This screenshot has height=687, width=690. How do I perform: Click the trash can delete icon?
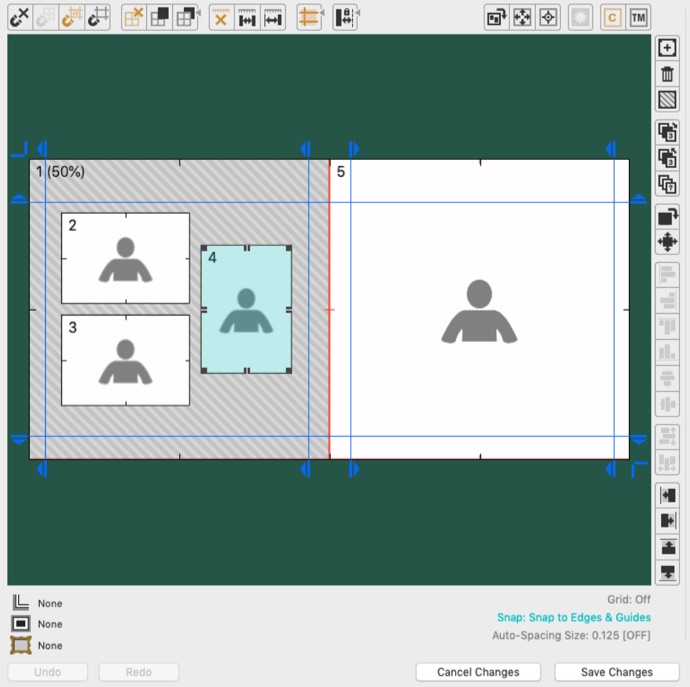click(x=667, y=74)
